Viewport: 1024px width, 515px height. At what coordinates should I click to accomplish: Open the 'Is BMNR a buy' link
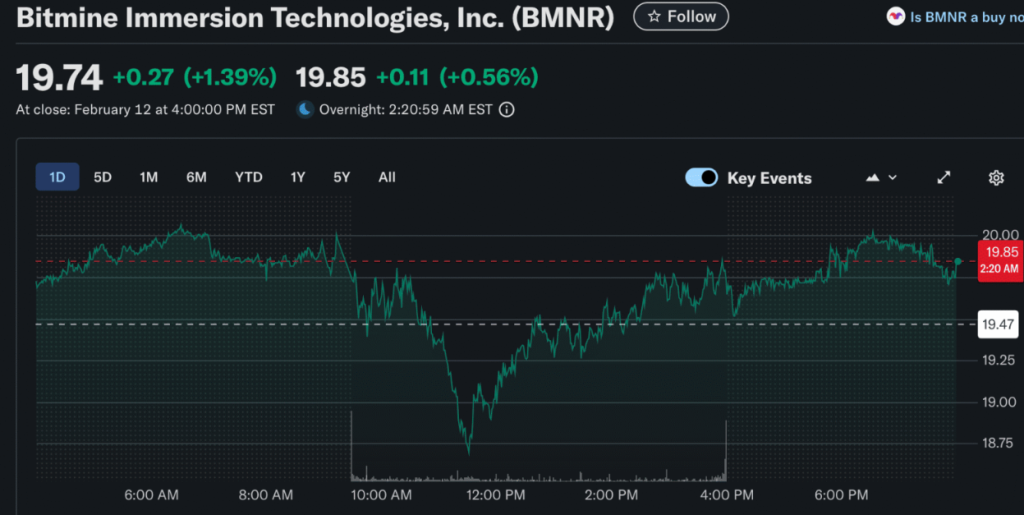[x=967, y=17]
